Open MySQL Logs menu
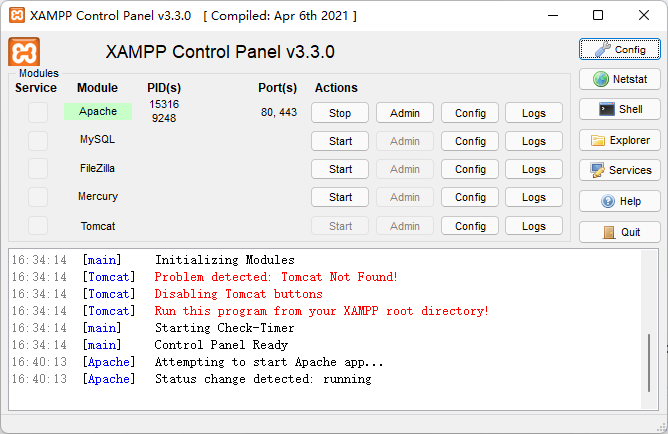The width and height of the screenshot is (668, 434). pyautogui.click(x=534, y=141)
